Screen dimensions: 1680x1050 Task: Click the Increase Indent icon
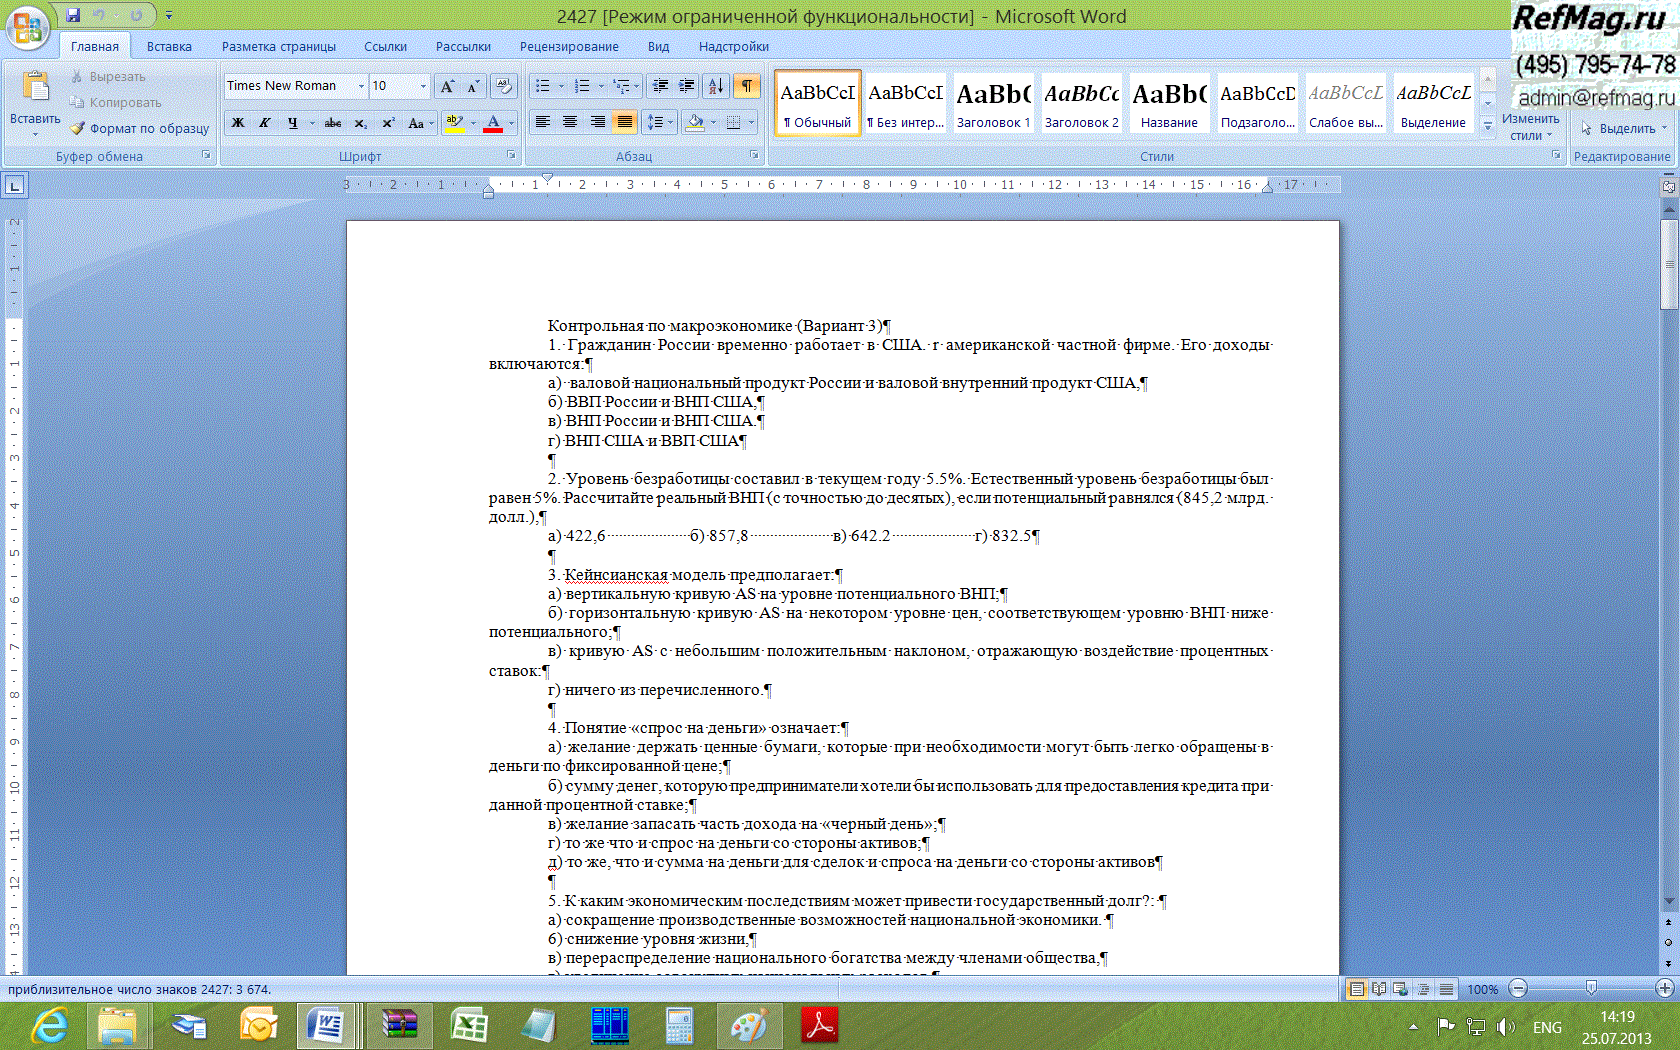[686, 86]
